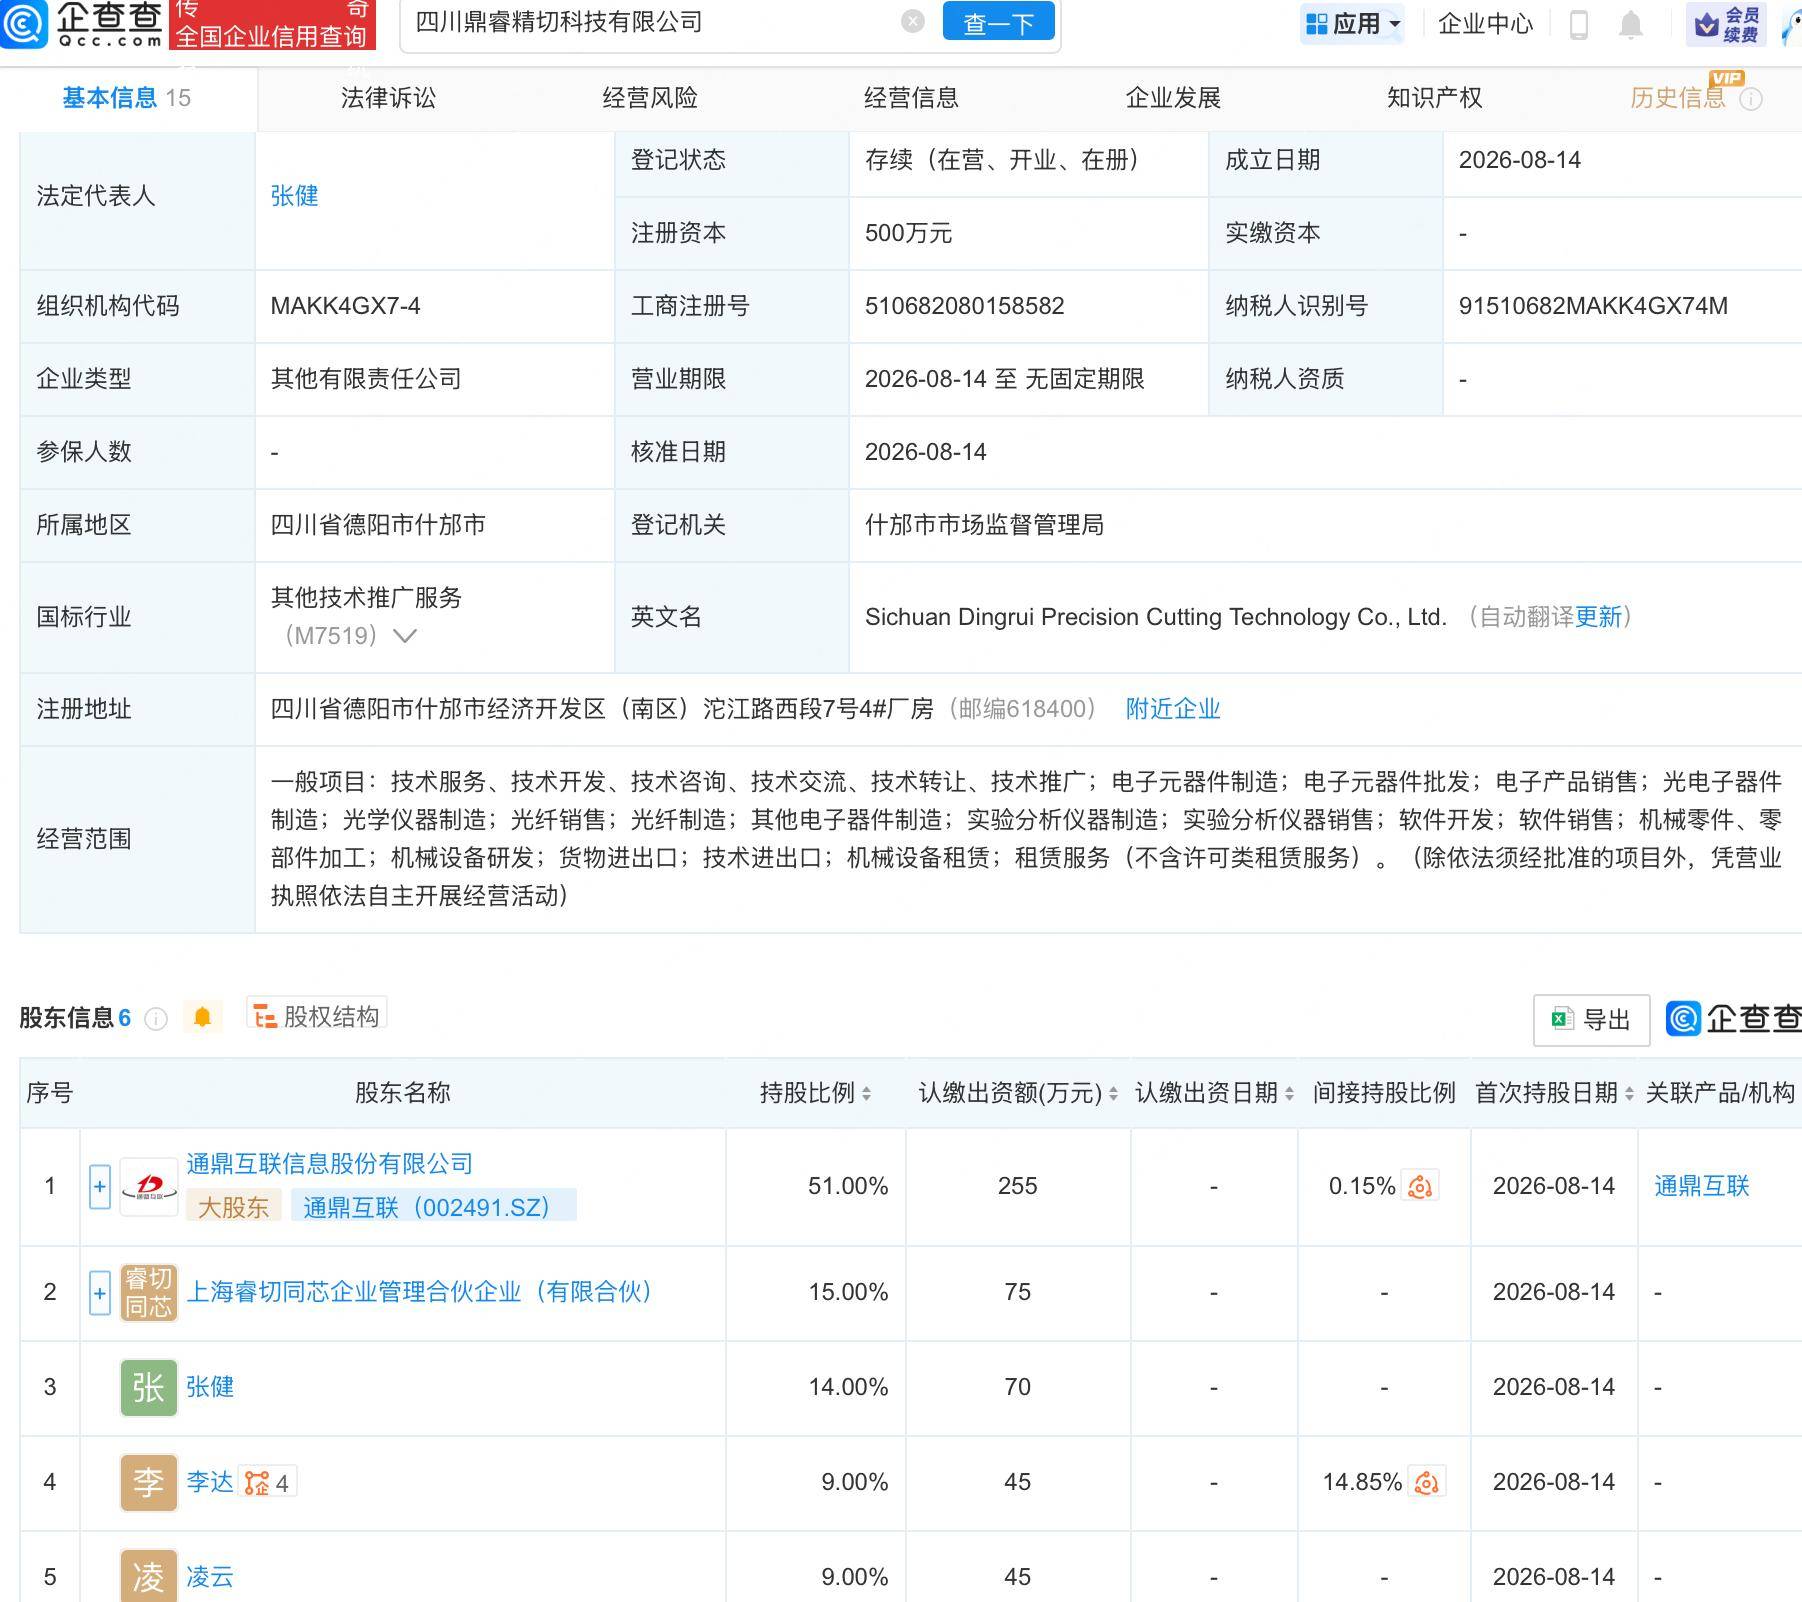
Task: Click the indirect holding chart icon beside 0.15%
Action: point(1420,1186)
